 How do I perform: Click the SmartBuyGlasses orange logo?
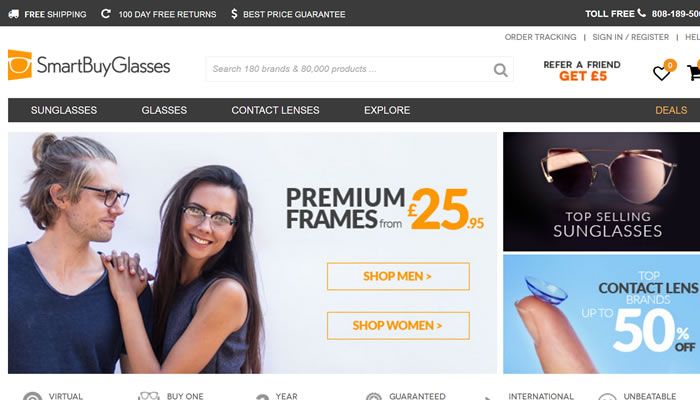coord(20,65)
